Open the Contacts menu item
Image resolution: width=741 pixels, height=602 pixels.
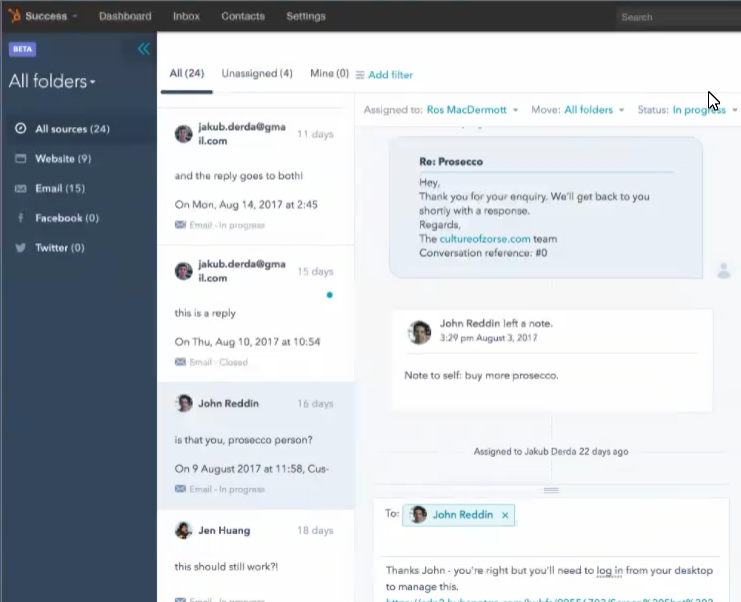243,16
